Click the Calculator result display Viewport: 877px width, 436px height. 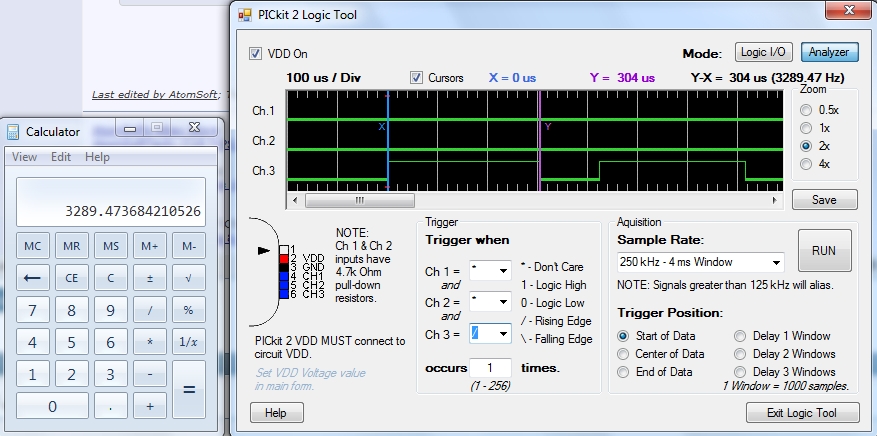pyautogui.click(x=111, y=202)
